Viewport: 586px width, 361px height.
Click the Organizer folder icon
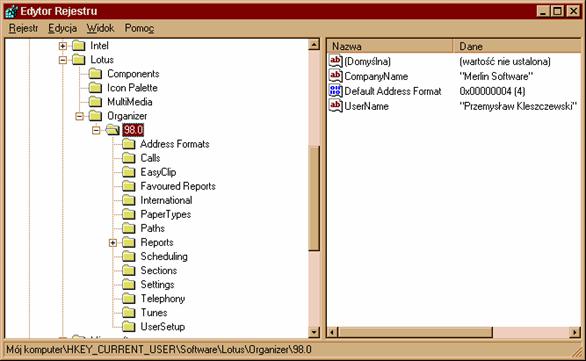point(95,116)
